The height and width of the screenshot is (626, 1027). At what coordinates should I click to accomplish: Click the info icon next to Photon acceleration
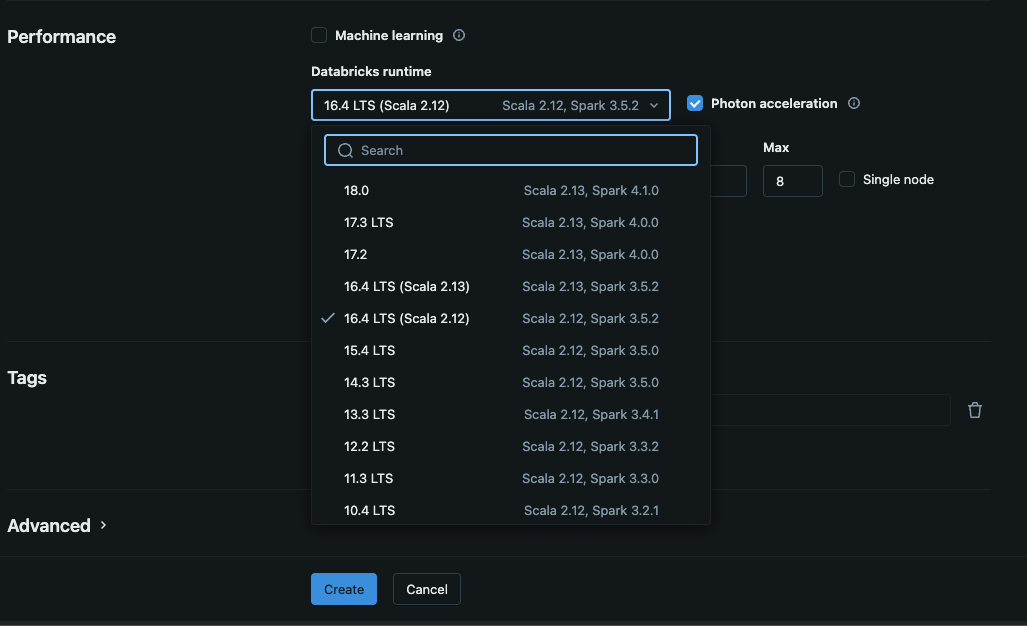(x=854, y=104)
